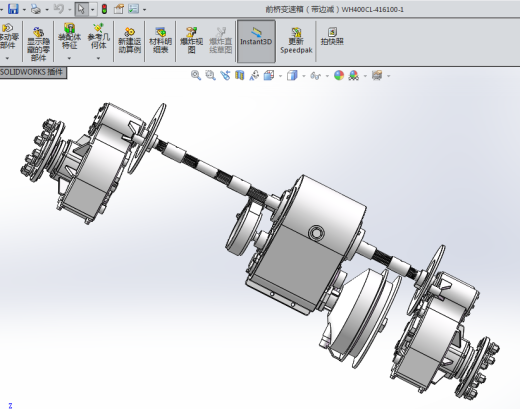Open Bill of Materials (材料明细表)
Image resolution: width=520 pixels, height=409 pixels.
[x=160, y=41]
